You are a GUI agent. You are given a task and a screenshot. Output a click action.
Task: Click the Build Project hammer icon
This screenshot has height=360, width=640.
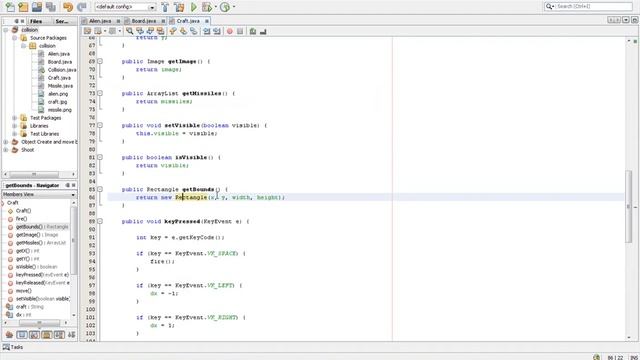165,7
